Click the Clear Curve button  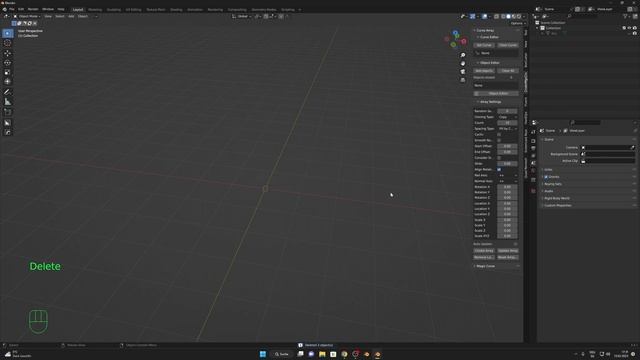pyautogui.click(x=508, y=45)
